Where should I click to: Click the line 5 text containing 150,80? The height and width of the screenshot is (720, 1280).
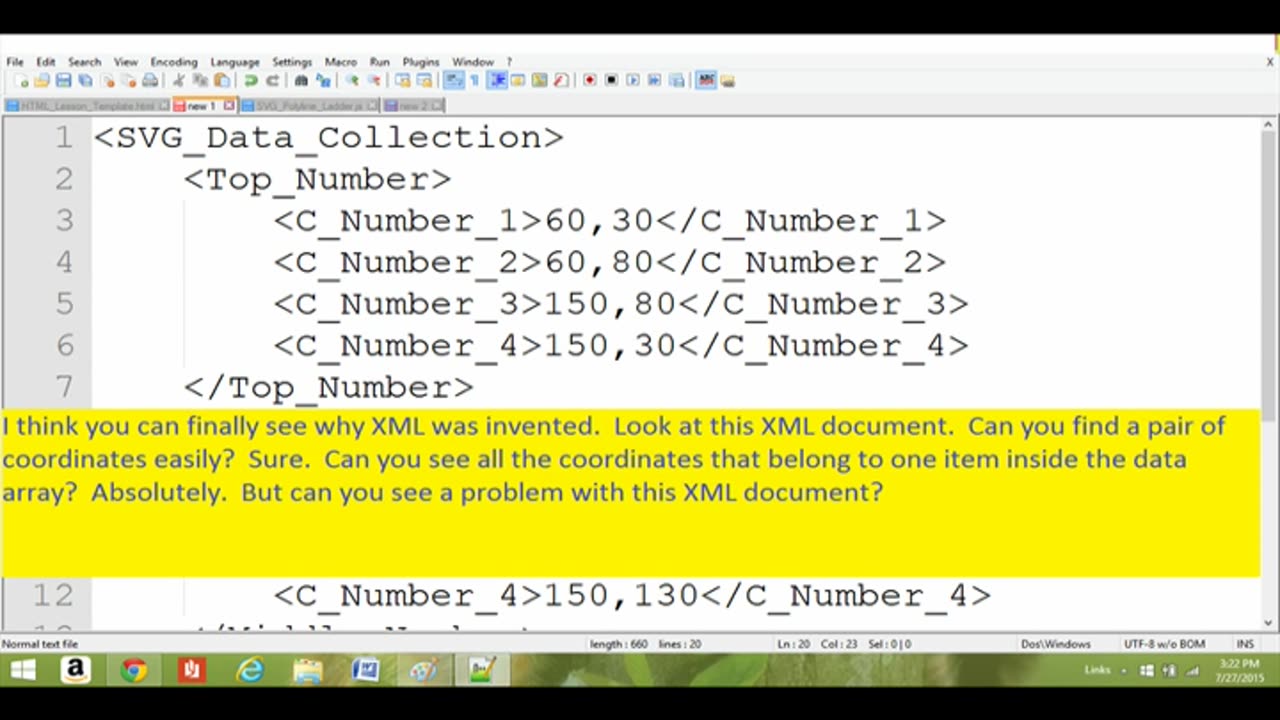pos(621,304)
